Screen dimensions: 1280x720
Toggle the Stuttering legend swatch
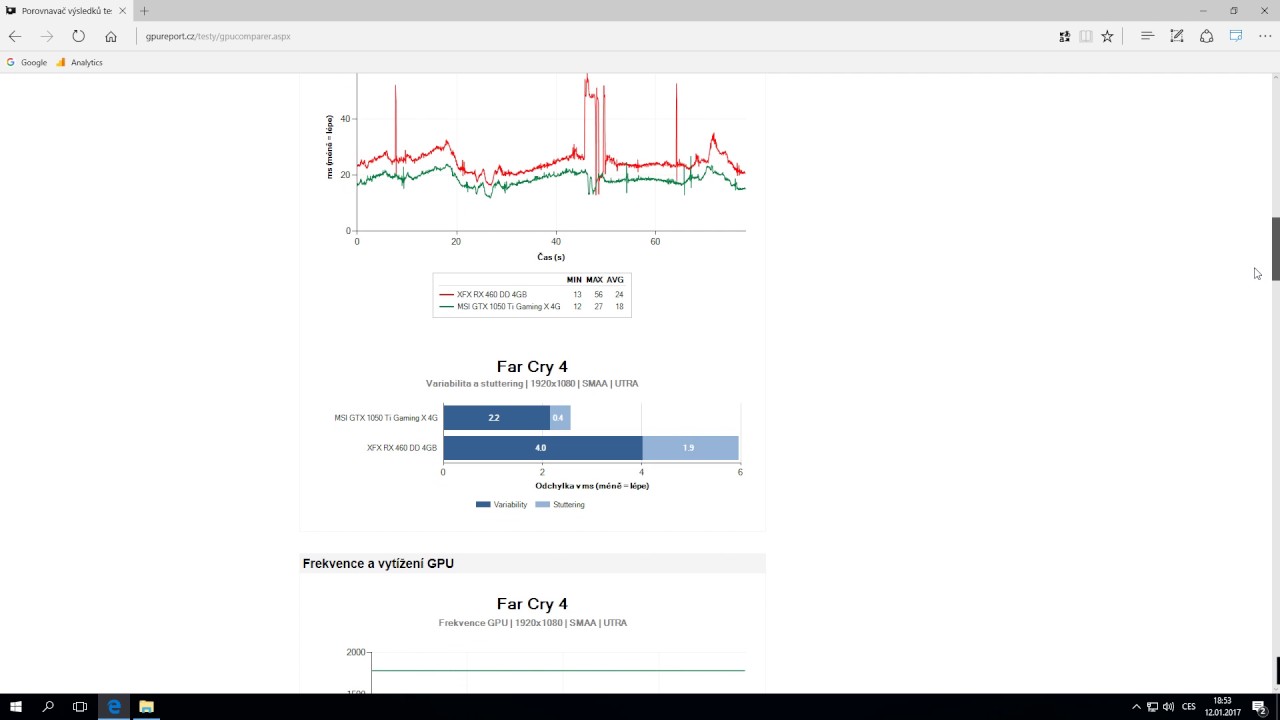click(x=543, y=505)
